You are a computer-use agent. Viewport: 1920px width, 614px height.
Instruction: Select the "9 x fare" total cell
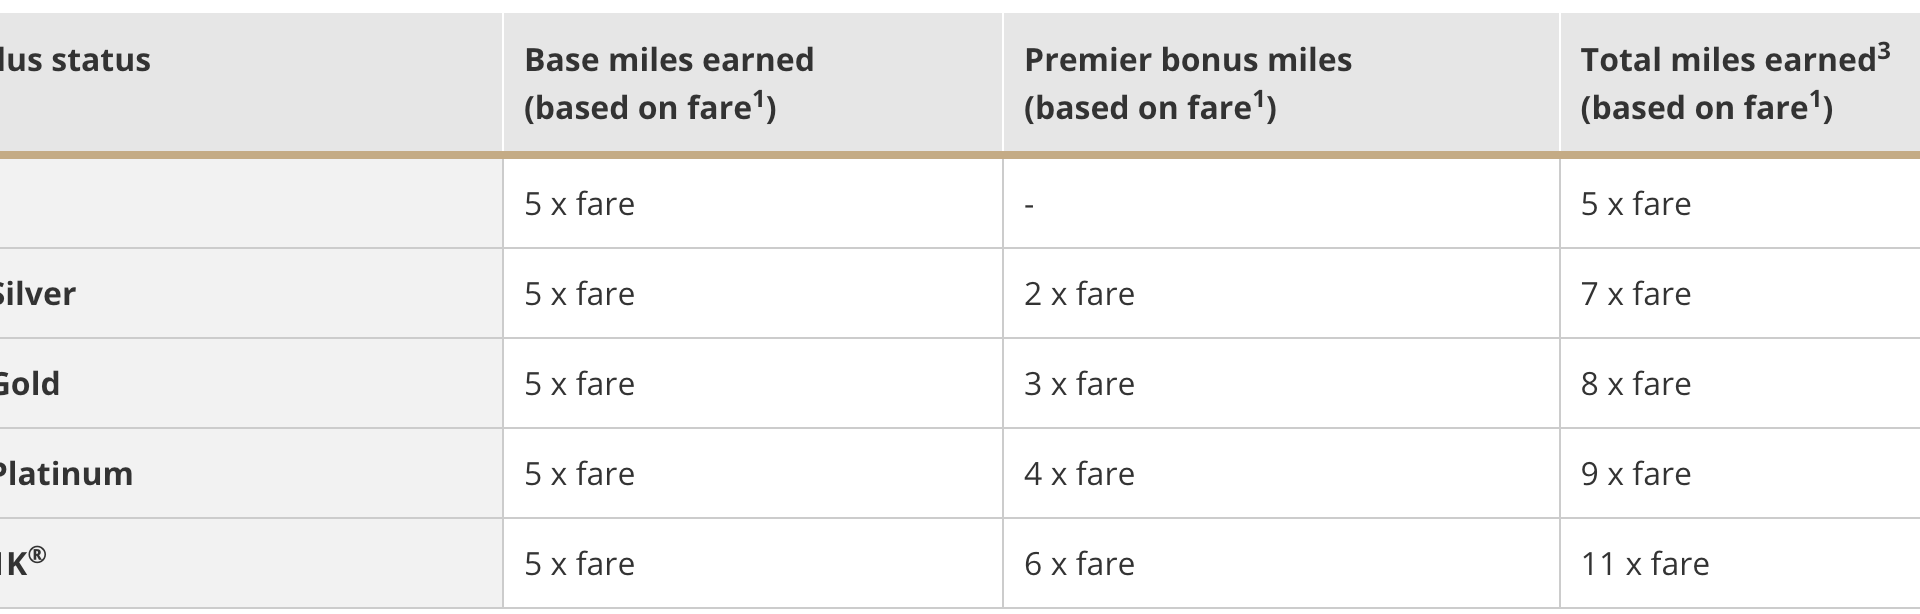pos(1635,474)
